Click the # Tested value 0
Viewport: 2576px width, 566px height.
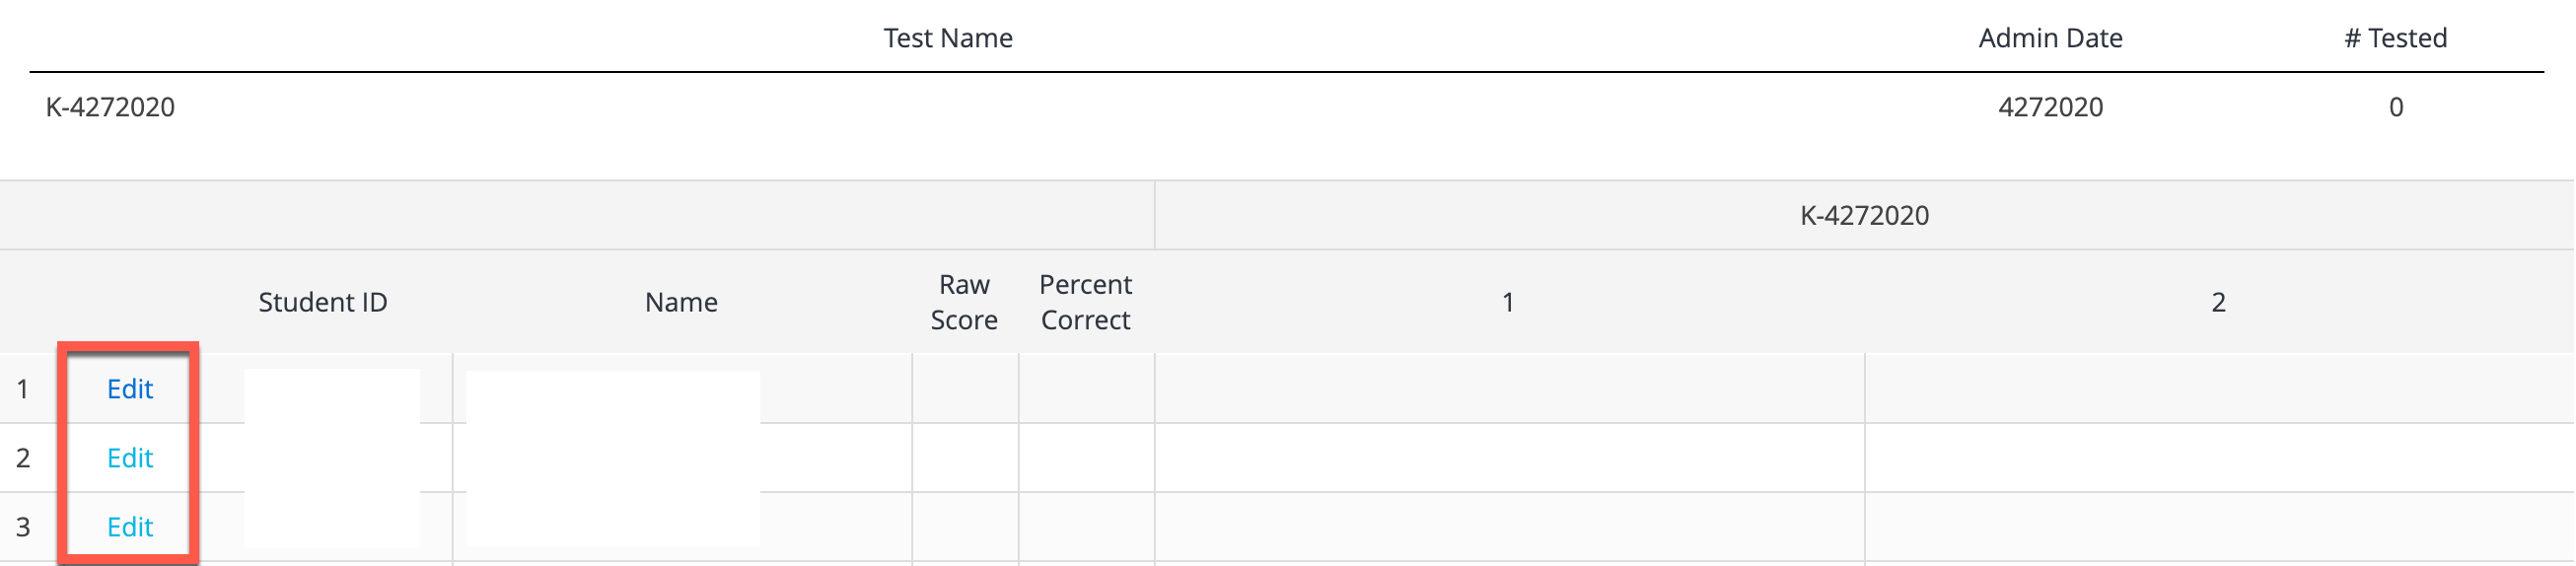(x=2396, y=107)
